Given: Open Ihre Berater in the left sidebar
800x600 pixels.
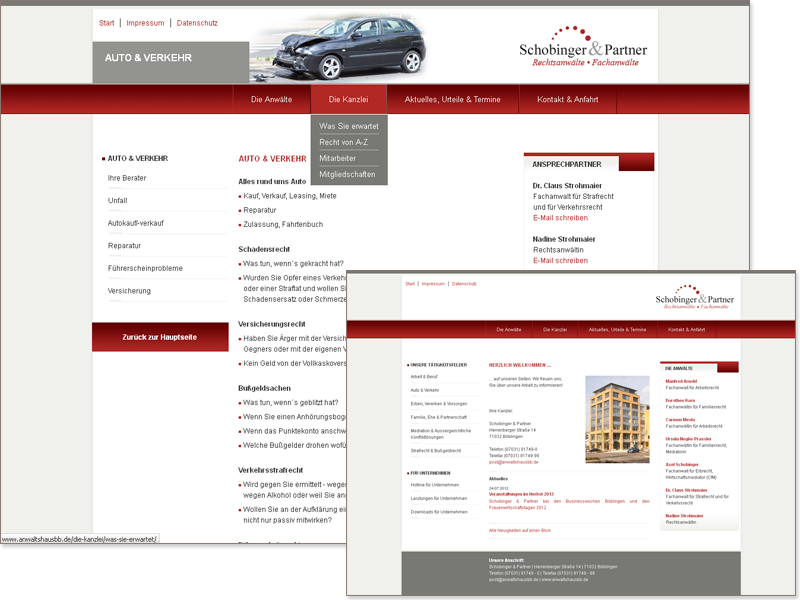Looking at the screenshot, I should pos(127,178).
